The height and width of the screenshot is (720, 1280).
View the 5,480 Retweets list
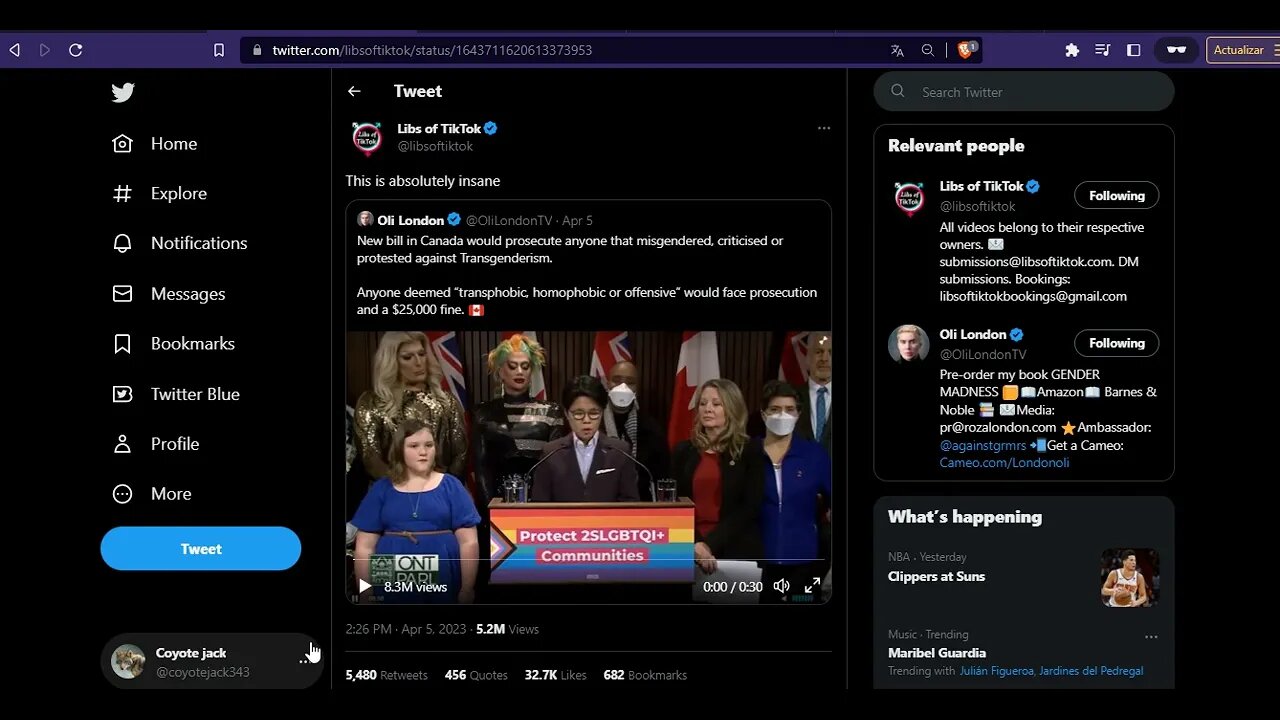pos(386,675)
